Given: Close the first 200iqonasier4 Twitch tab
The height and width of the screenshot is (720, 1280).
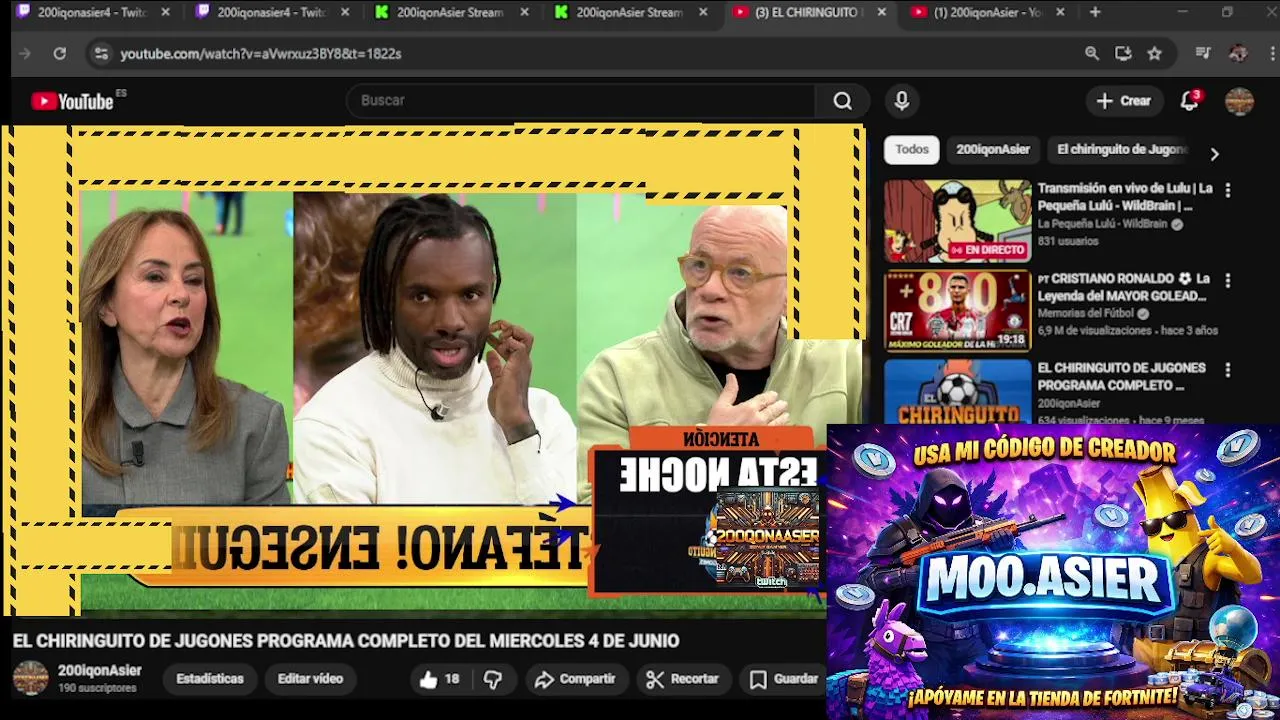Looking at the screenshot, I should tap(165, 13).
